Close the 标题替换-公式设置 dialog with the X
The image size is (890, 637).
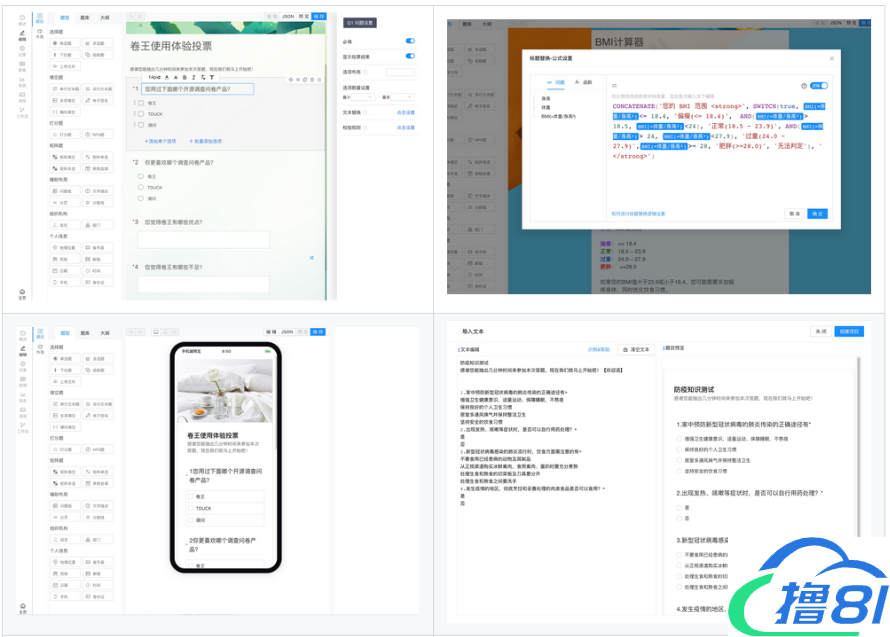(830, 58)
